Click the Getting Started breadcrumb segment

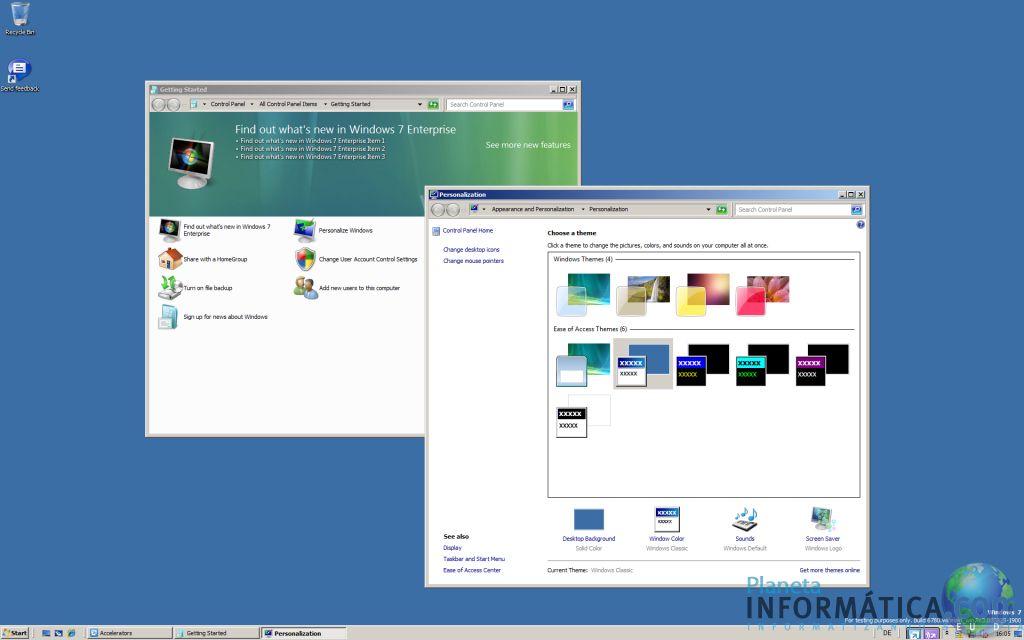(350, 104)
